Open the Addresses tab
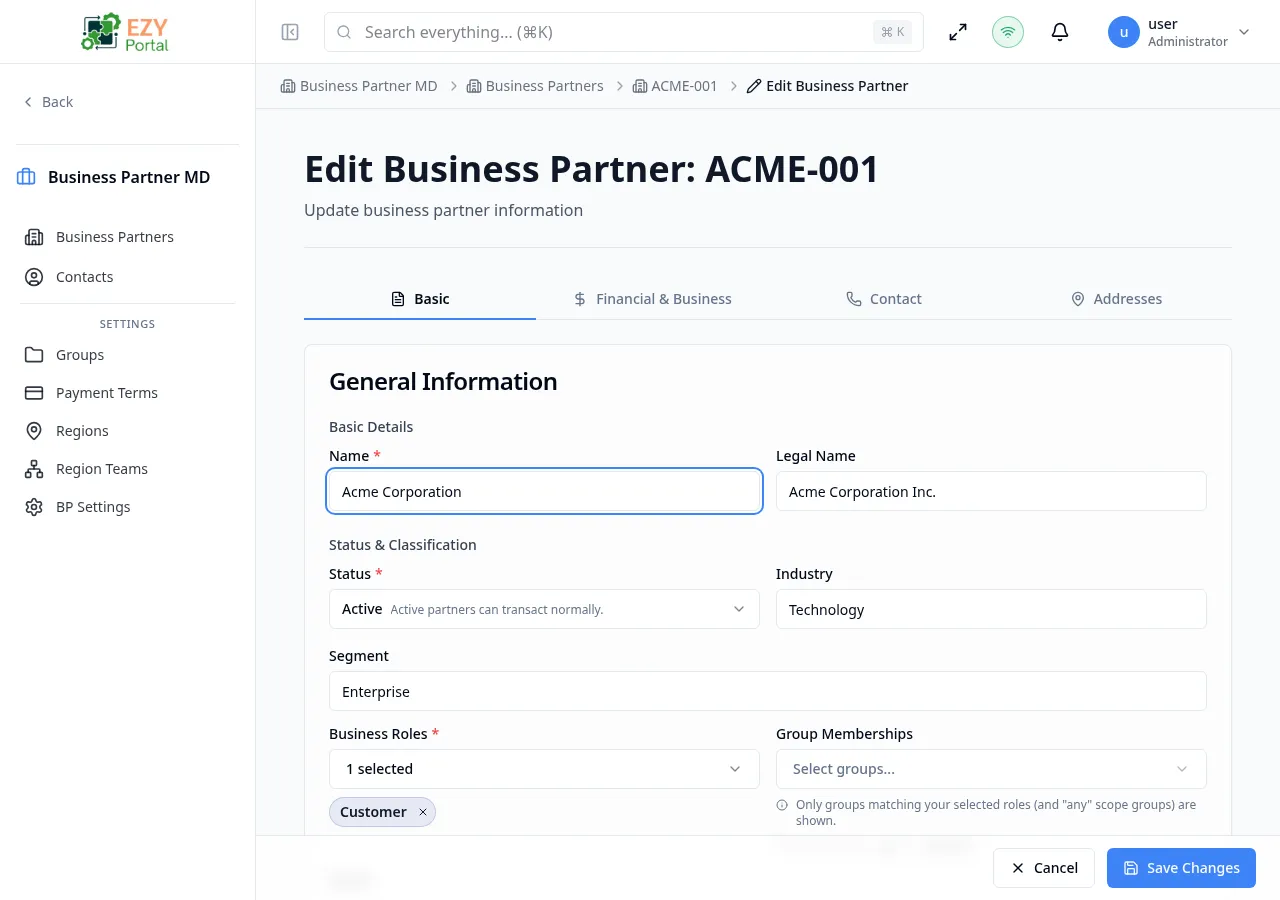The width and height of the screenshot is (1280, 900). pyautogui.click(x=1116, y=298)
